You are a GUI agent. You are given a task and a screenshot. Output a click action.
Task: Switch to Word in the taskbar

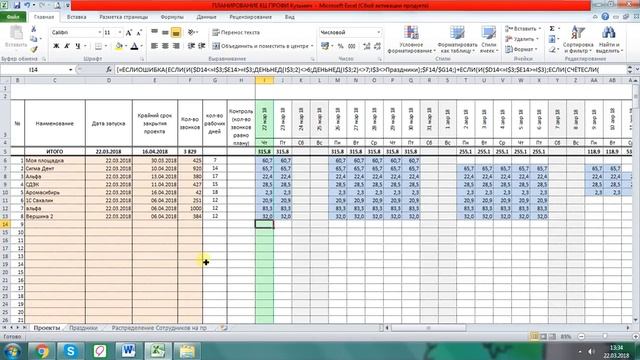(129, 351)
